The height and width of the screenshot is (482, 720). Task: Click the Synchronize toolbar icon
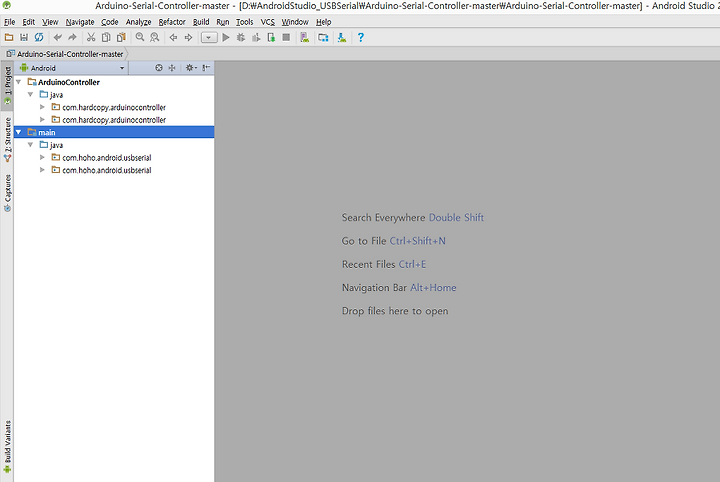[x=39, y=38]
